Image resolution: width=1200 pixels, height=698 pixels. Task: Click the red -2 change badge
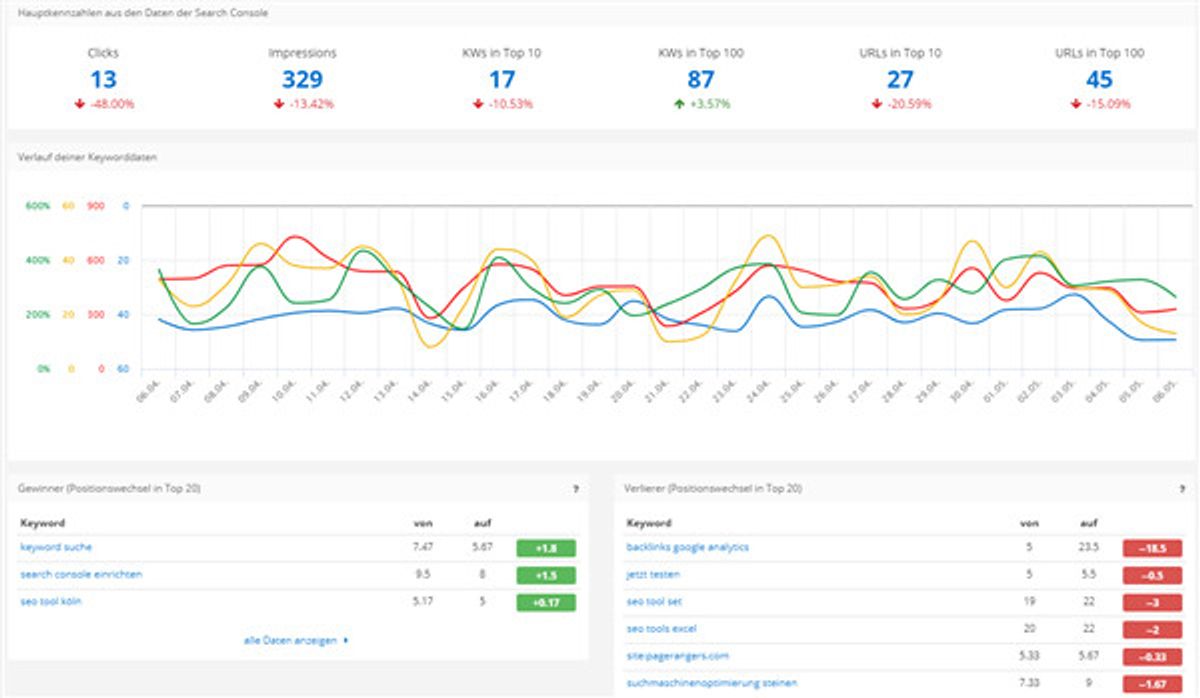[1152, 629]
